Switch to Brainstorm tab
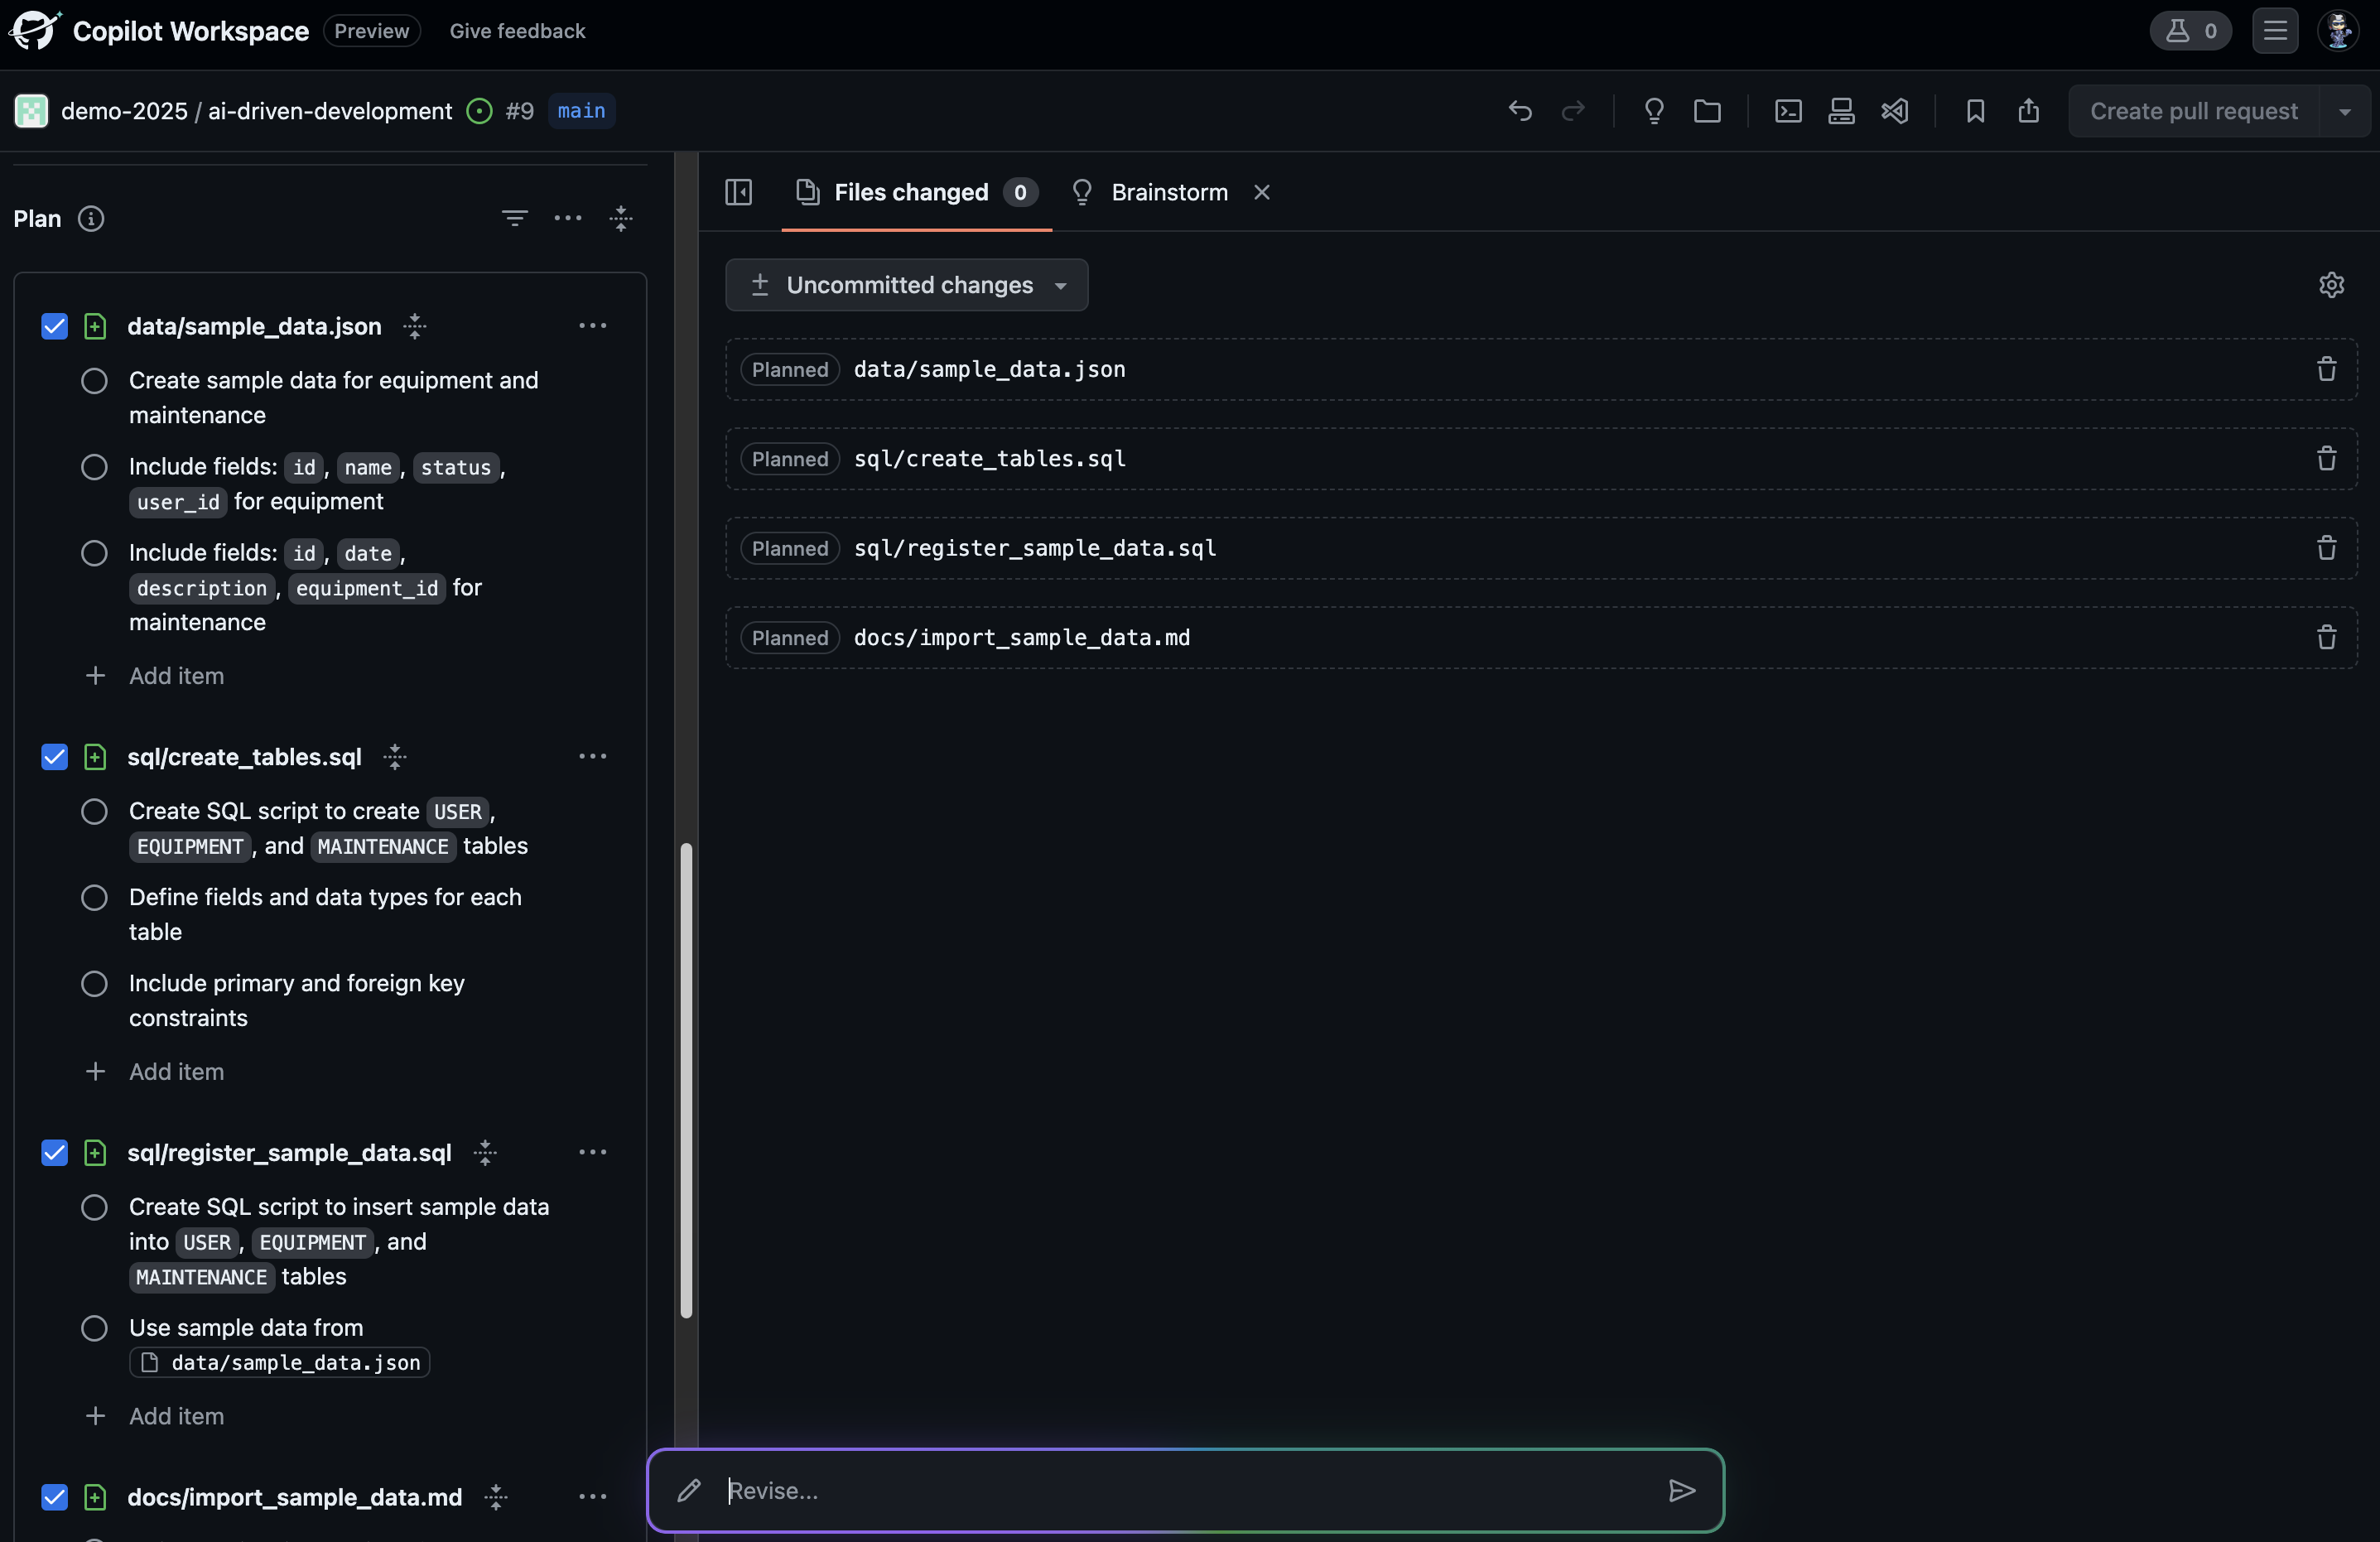This screenshot has height=1542, width=2380. click(x=1150, y=192)
